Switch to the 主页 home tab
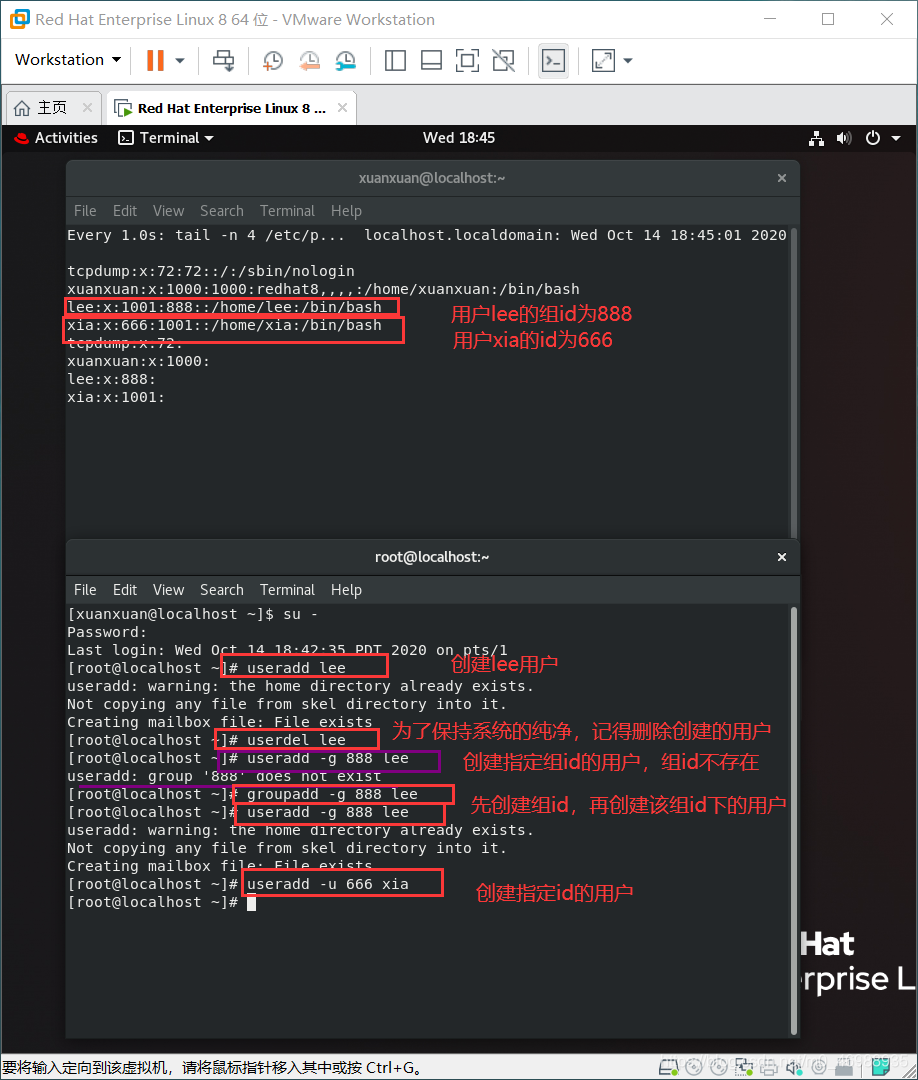Viewport: 918px width, 1080px height. (x=52, y=107)
